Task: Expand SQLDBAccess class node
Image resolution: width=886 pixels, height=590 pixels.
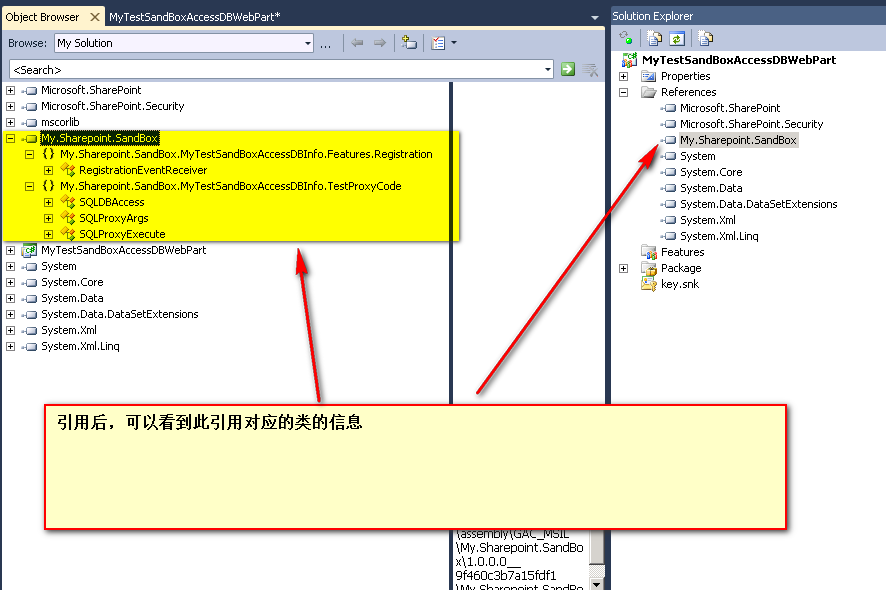Action: (49, 202)
